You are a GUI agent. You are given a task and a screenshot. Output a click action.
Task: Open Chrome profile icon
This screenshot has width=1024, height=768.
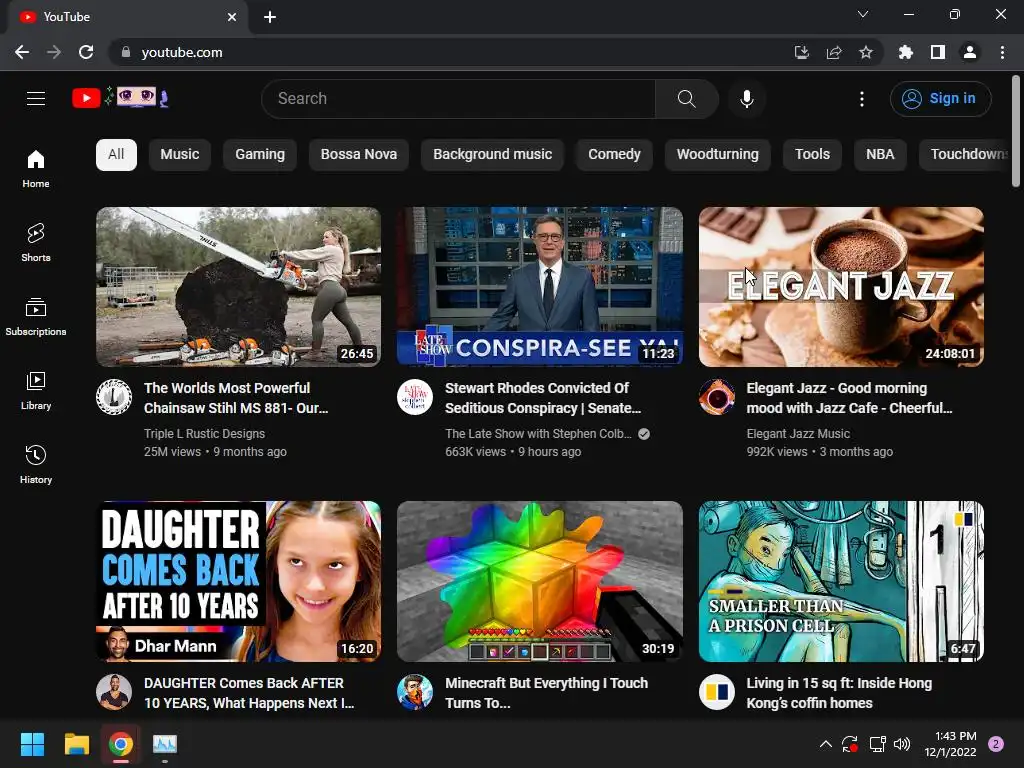[970, 52]
